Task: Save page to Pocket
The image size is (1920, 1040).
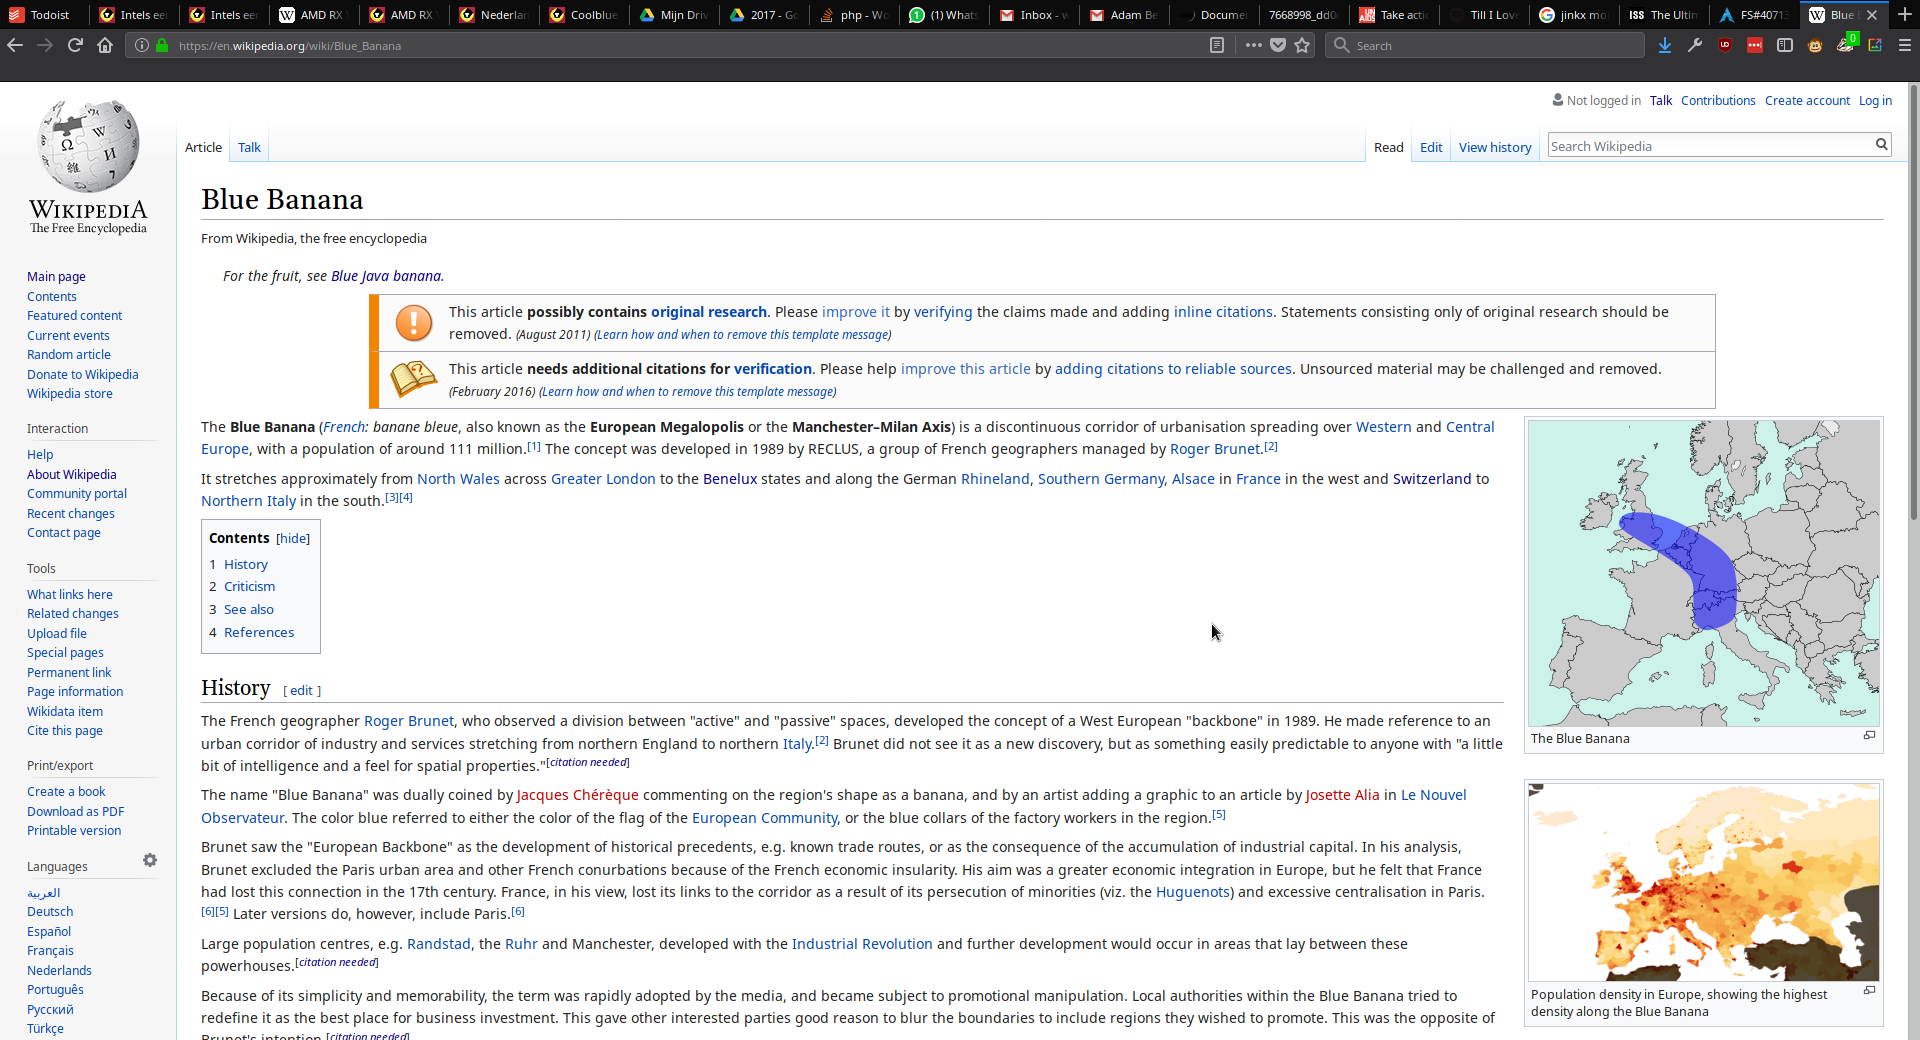Action: [1278, 45]
